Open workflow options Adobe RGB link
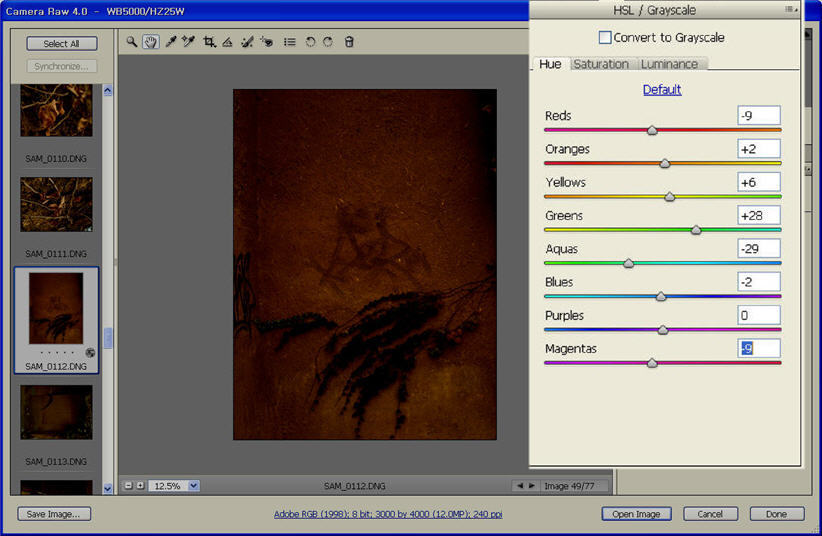The image size is (822, 536). [388, 514]
